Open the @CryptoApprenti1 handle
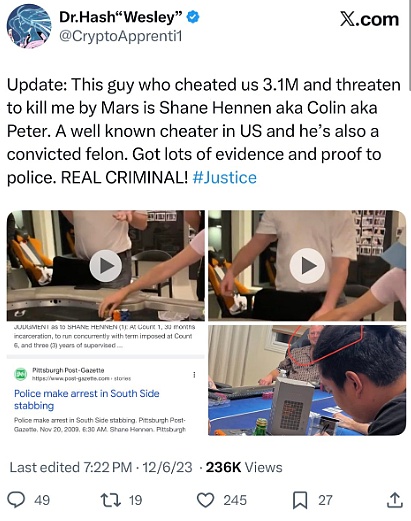Screen dimensions: 411x521 tap(121, 36)
